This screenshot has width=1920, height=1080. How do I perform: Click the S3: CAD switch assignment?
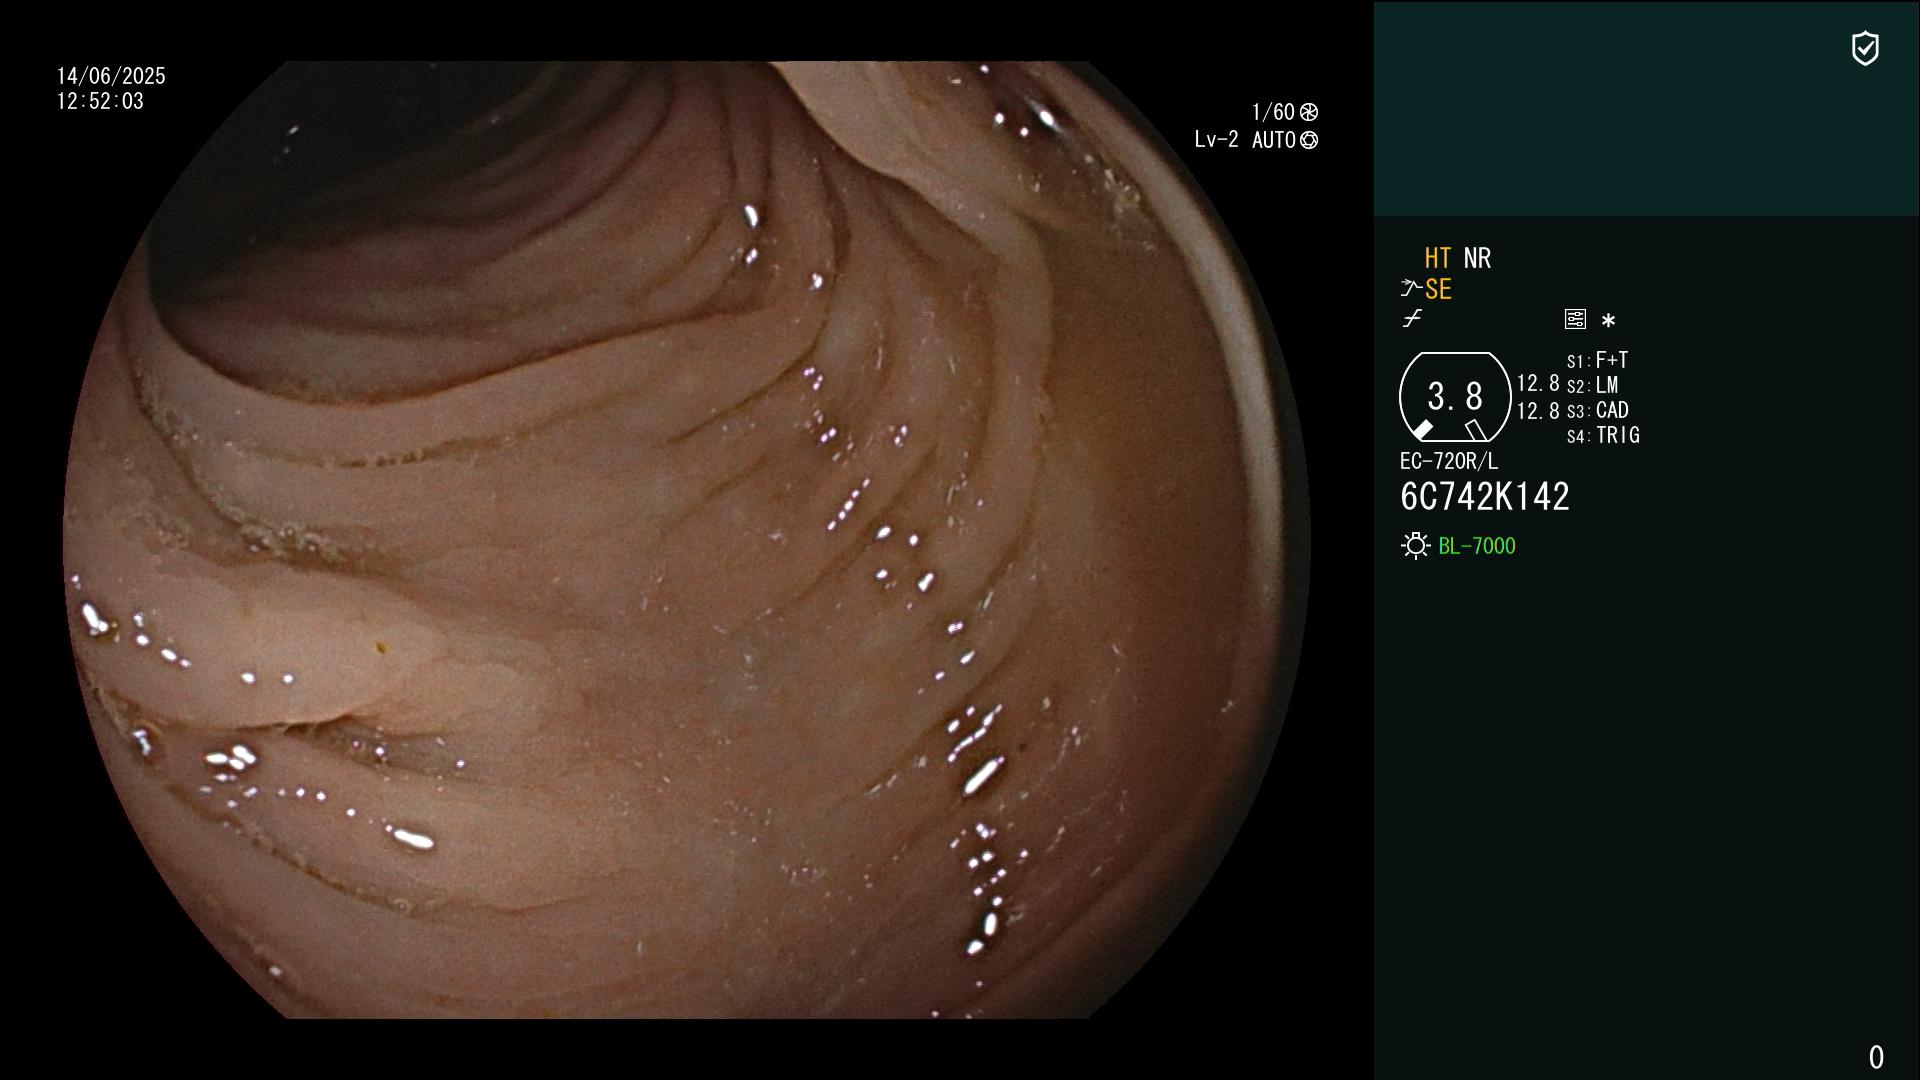pos(1597,410)
